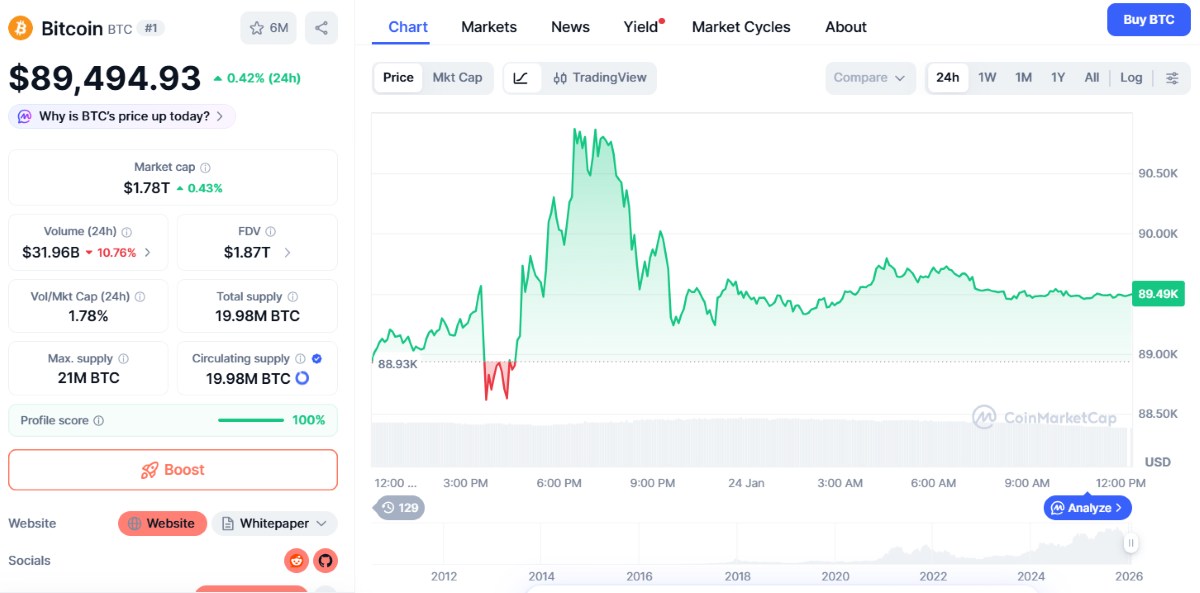The height and width of the screenshot is (593, 1200).
Task: Switch to TradingView chart mode
Action: tap(600, 78)
